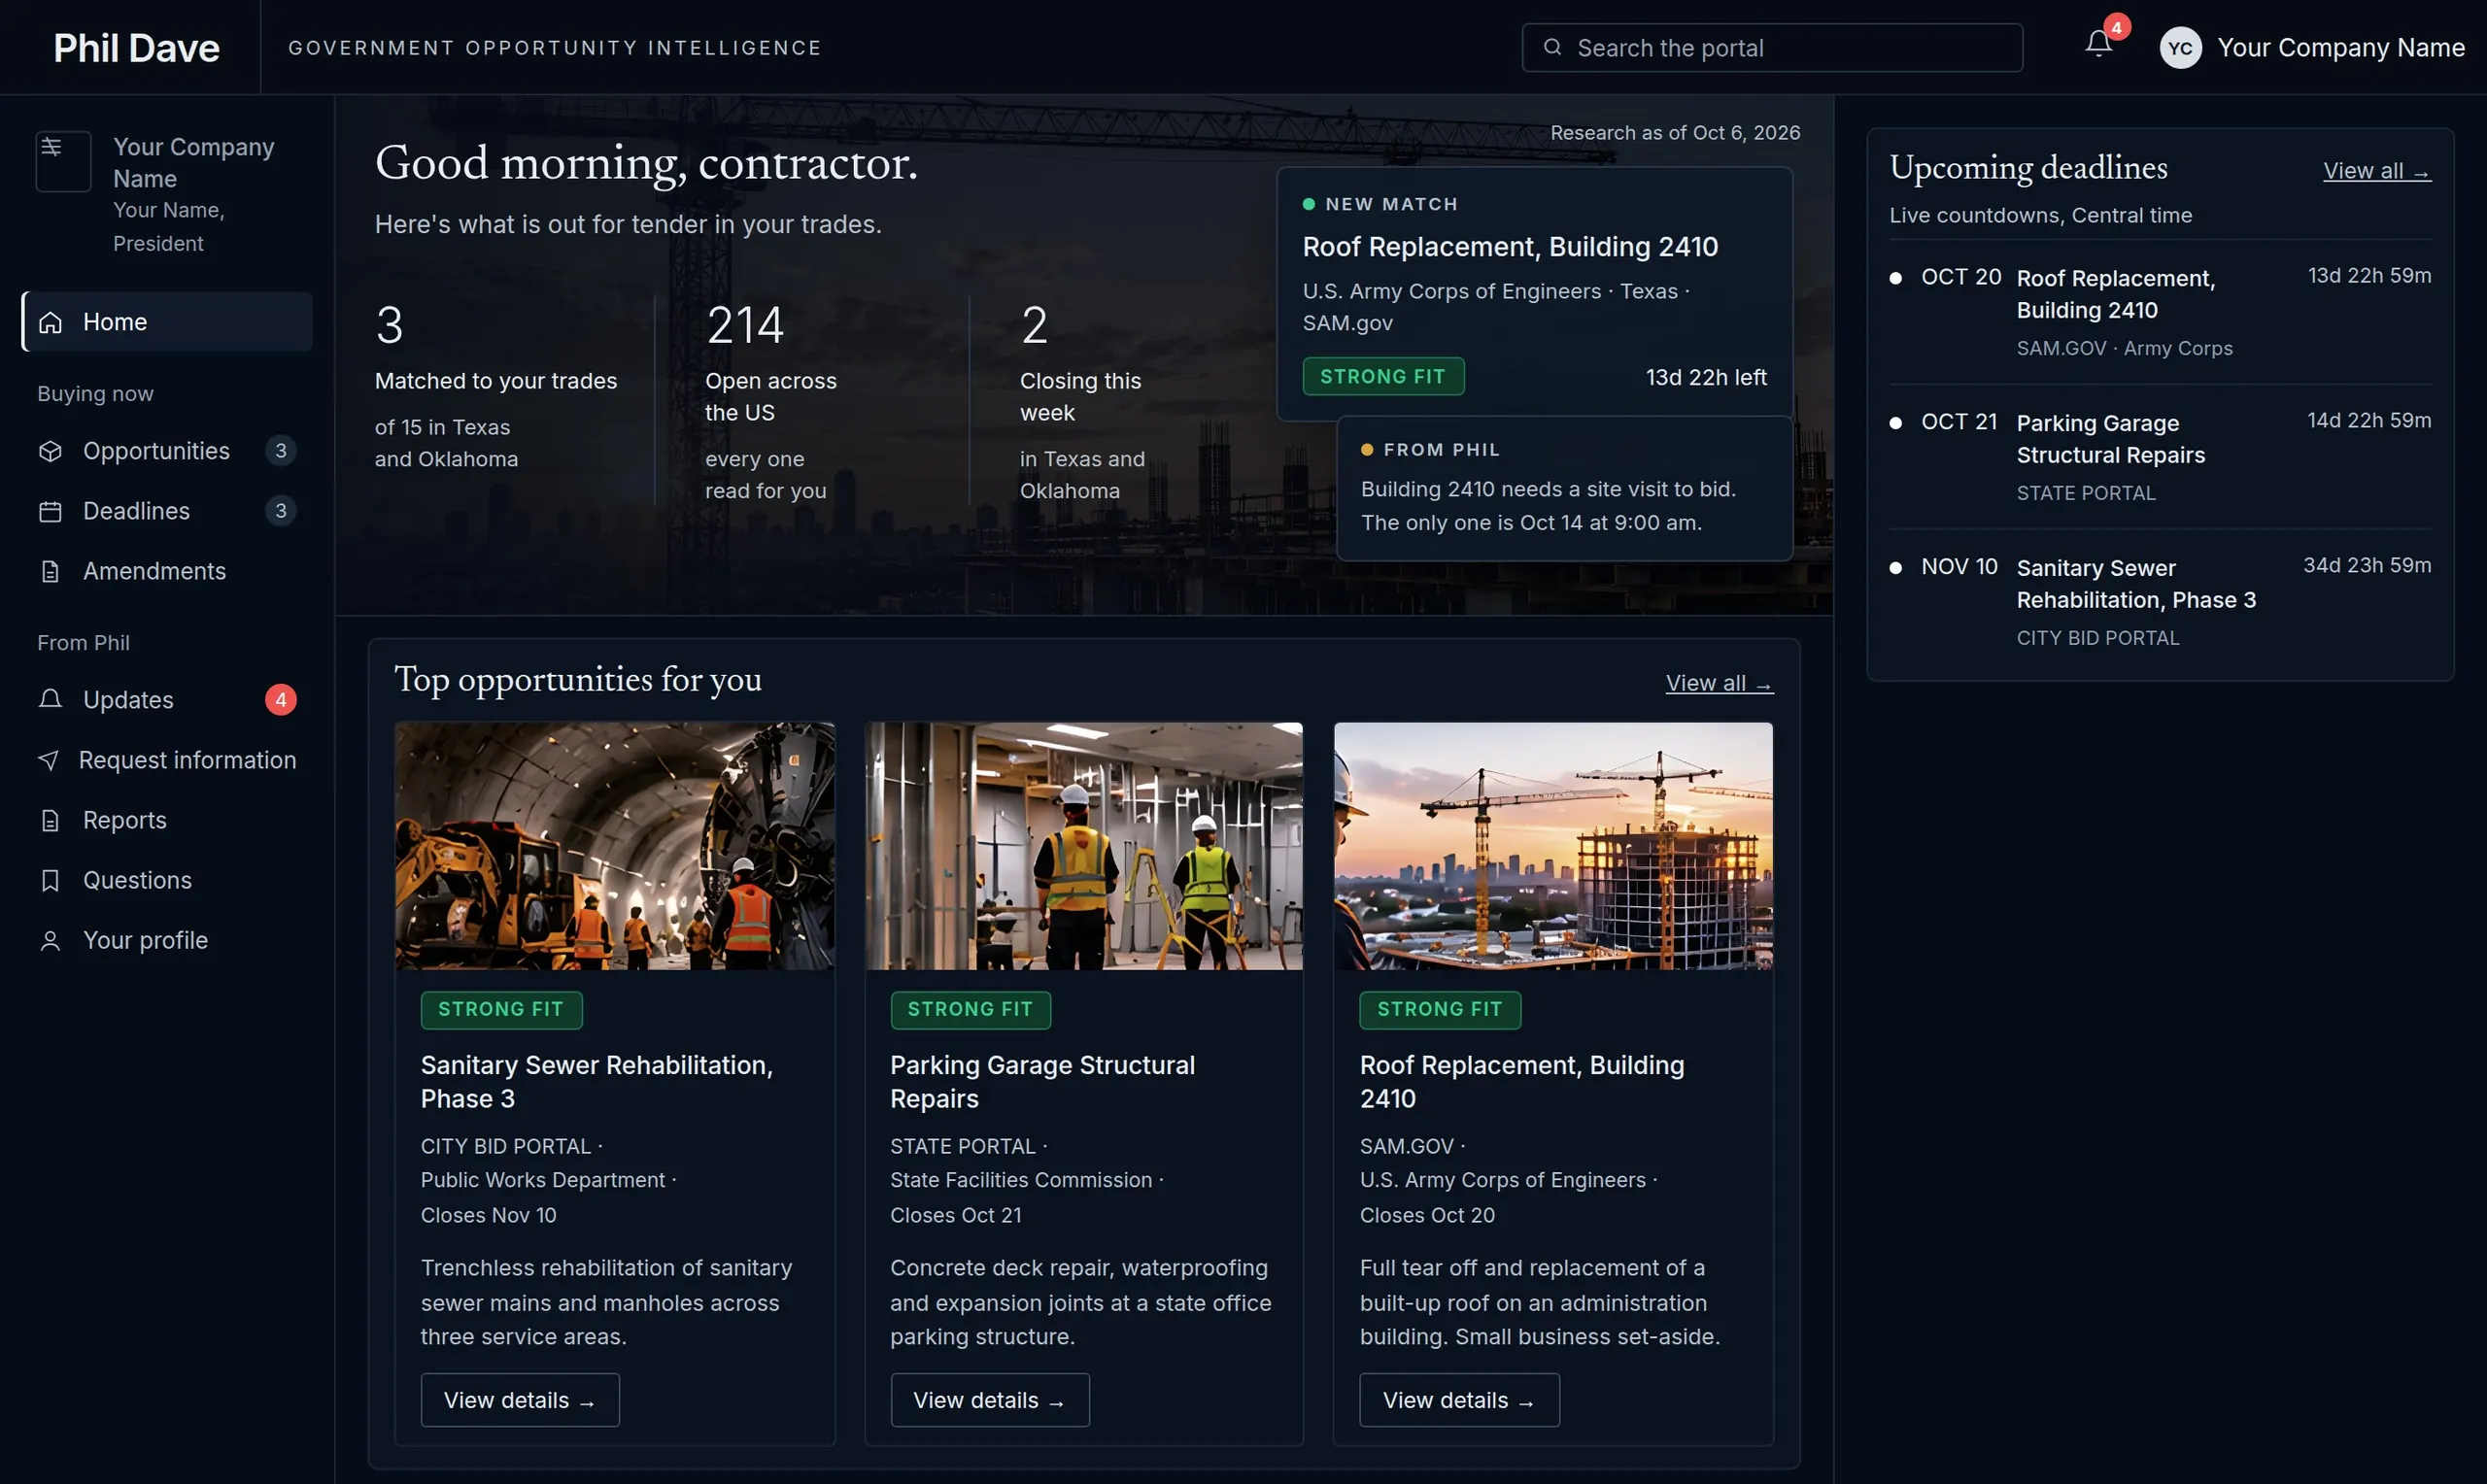Click the Questions bookmark icon
Image resolution: width=2487 pixels, height=1484 pixels.
(50, 880)
